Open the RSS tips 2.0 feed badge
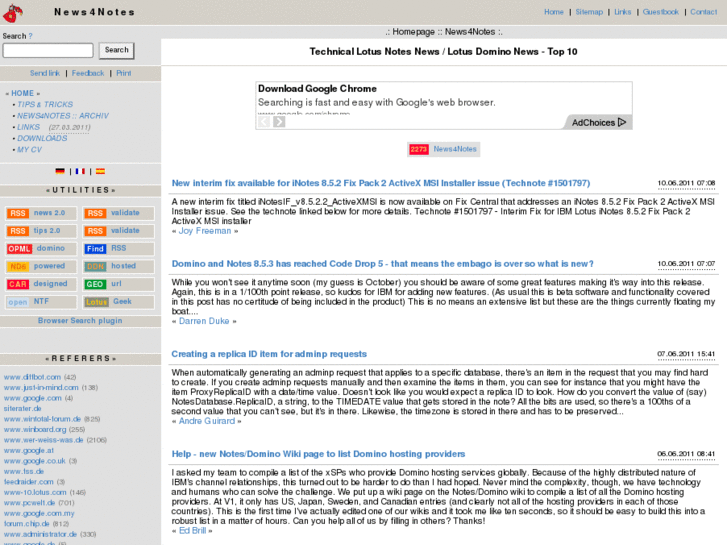 (41, 231)
